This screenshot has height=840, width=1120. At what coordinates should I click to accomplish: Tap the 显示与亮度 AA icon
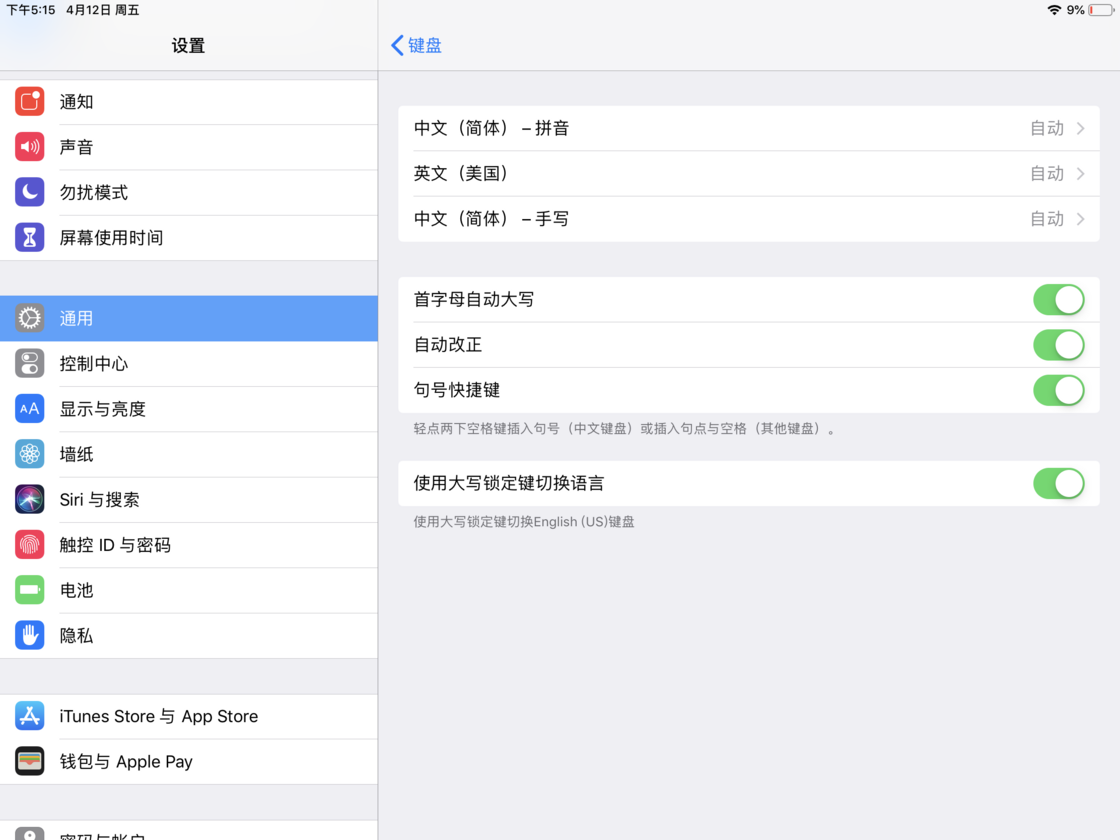pyautogui.click(x=29, y=409)
